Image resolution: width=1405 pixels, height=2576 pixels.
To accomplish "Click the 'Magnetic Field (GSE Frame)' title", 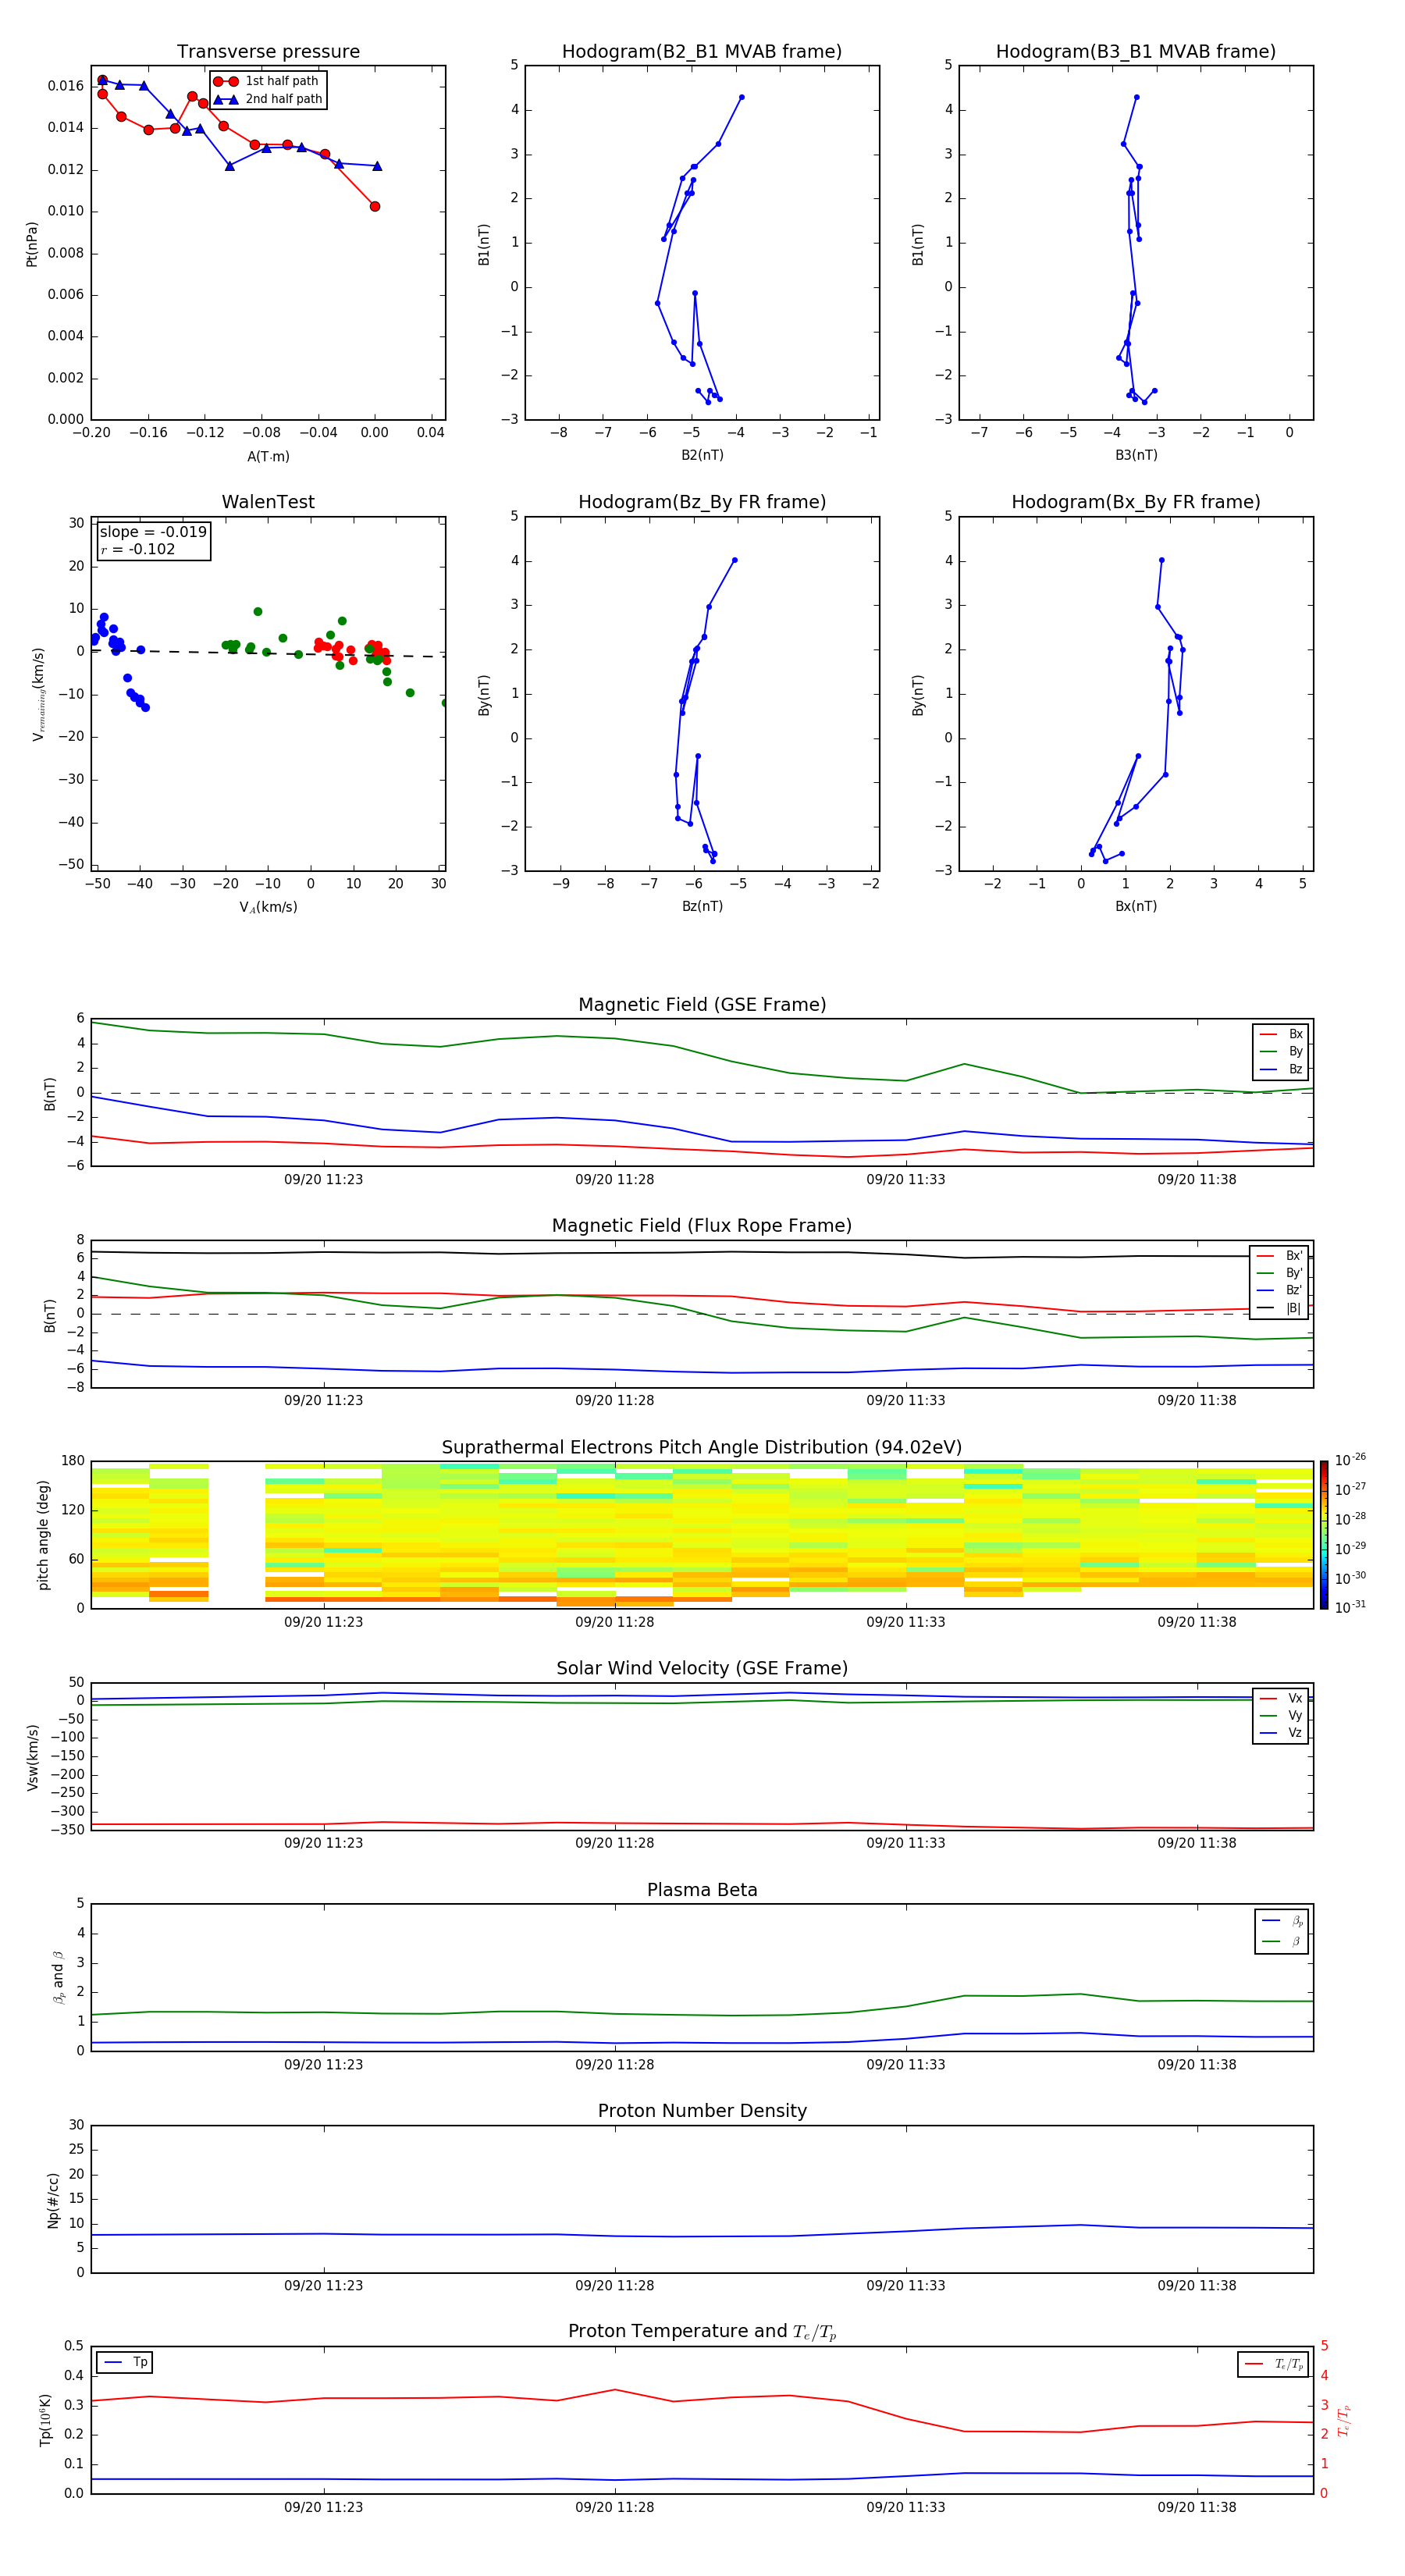I will [x=702, y=1005].
